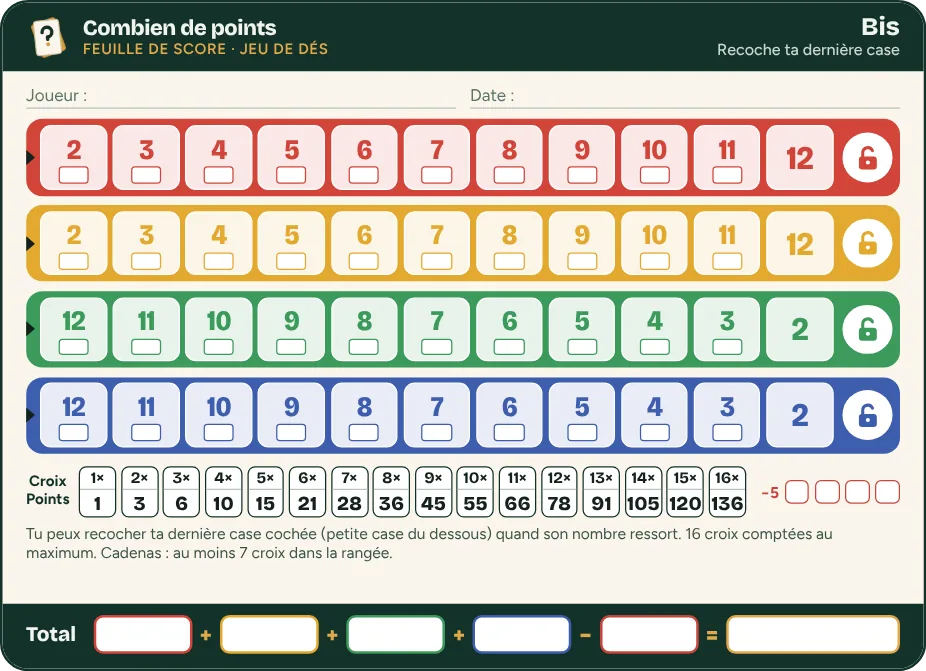Click the 5× = 15 points cell

[x=265, y=491]
